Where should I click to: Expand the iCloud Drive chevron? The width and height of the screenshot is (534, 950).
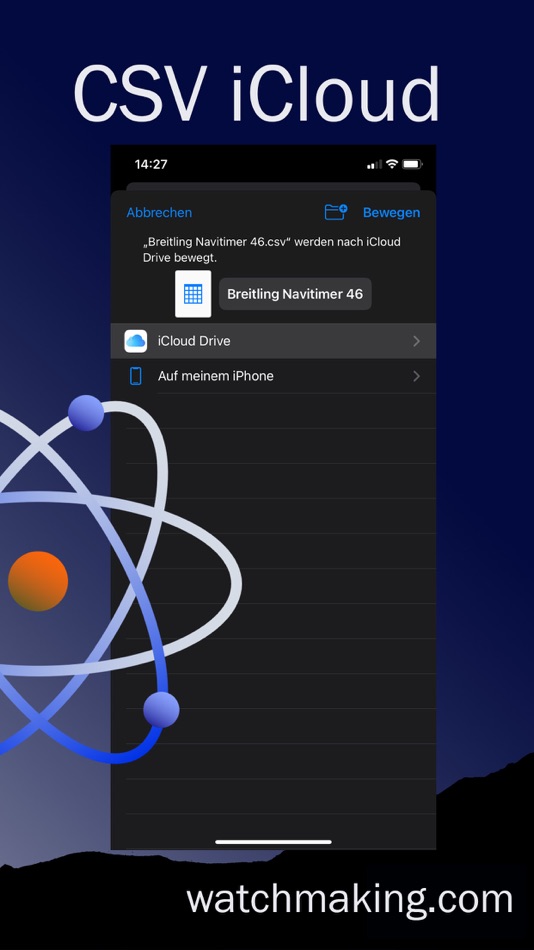pos(416,341)
